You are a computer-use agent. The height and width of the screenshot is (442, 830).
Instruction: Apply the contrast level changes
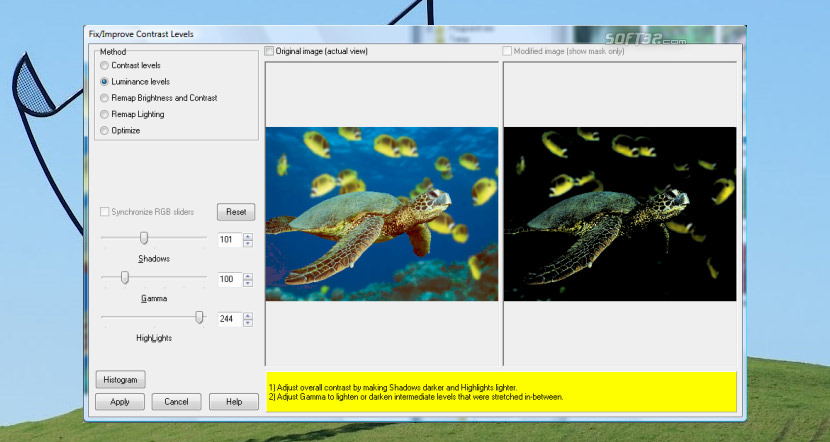(120, 402)
